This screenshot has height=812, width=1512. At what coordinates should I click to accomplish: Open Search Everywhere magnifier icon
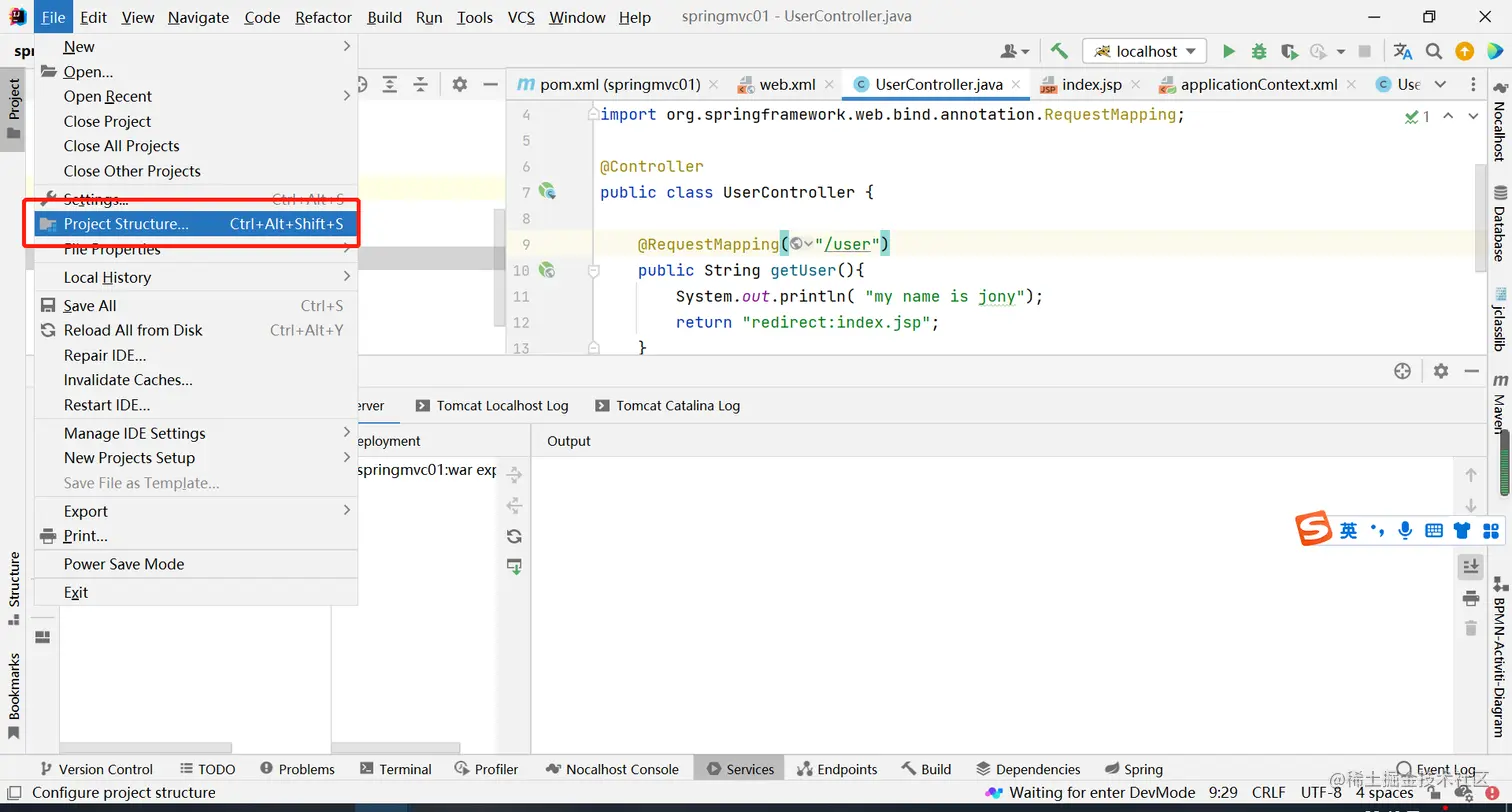(x=1434, y=51)
